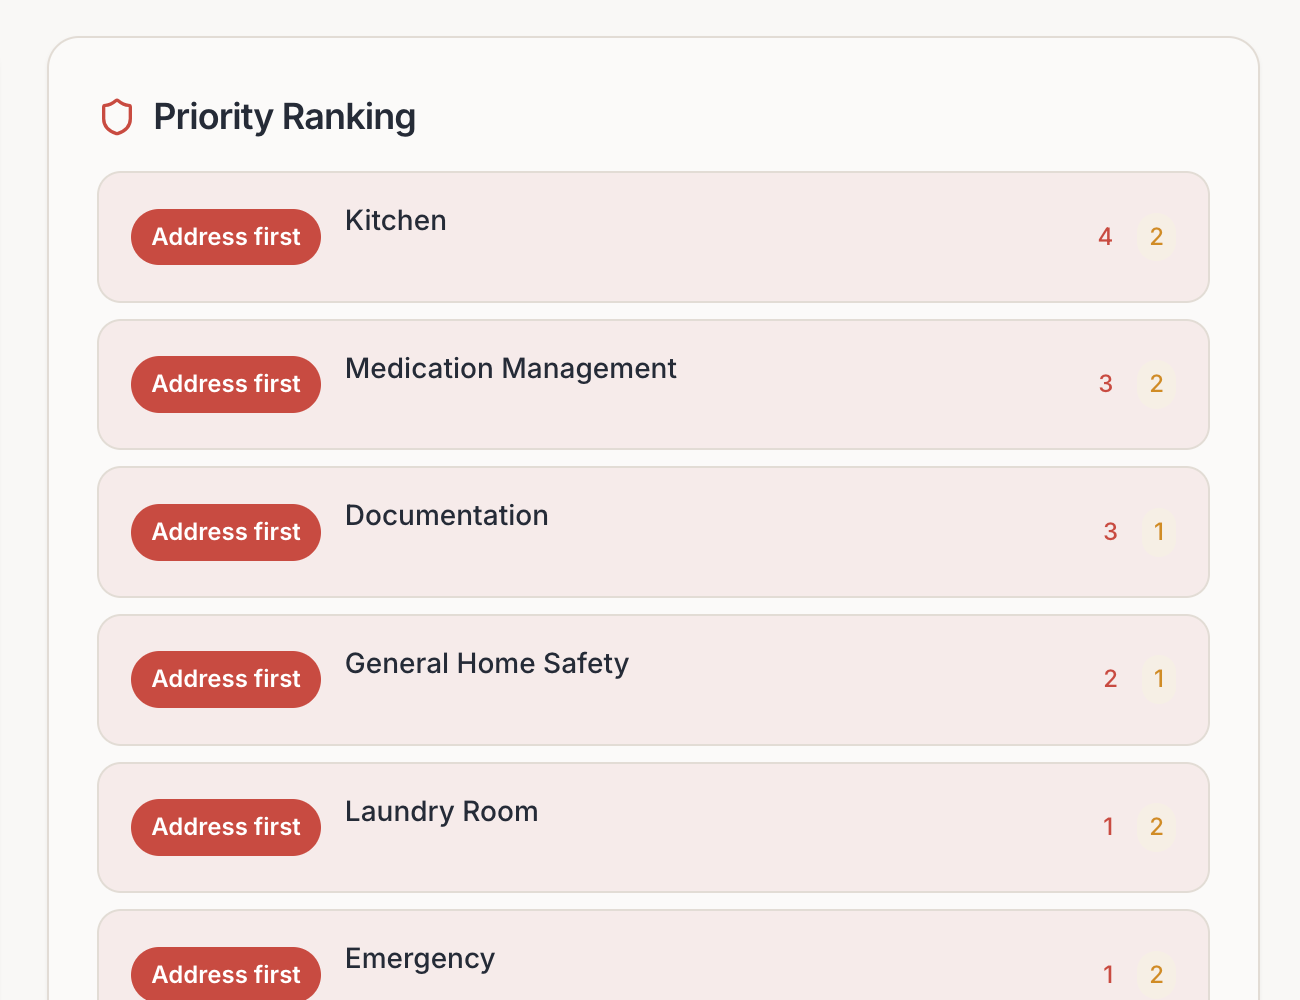The height and width of the screenshot is (1000, 1300).
Task: Click General Home Safety's amber count badge
Action: pos(1159,679)
